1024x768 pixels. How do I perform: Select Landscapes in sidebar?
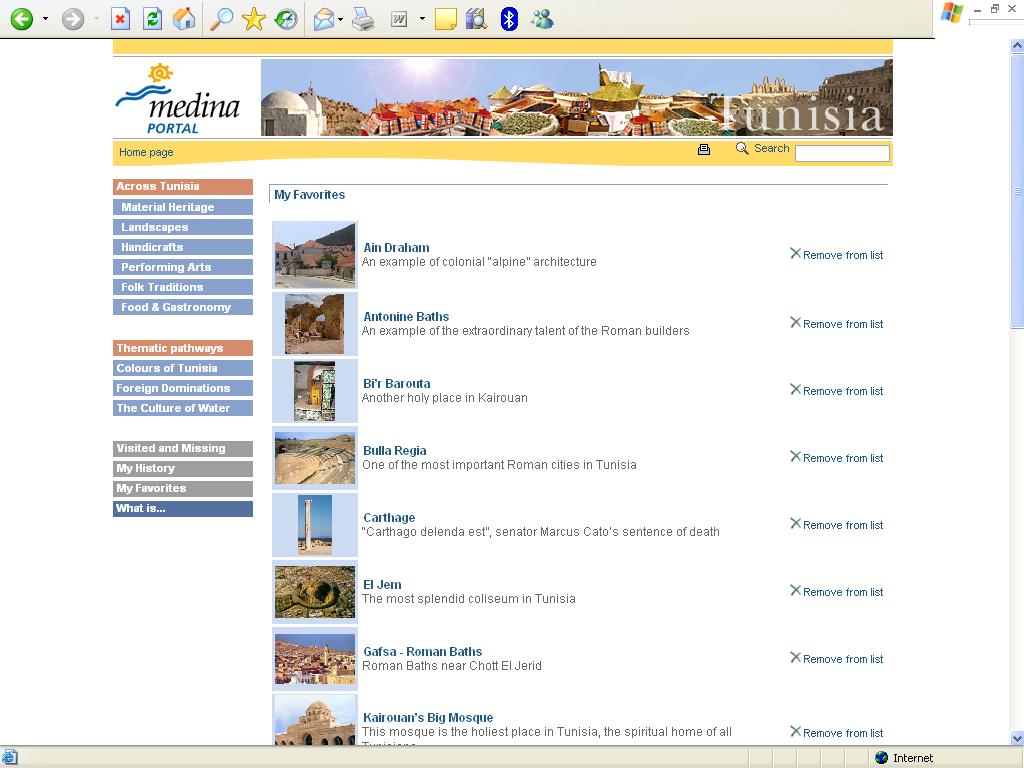pyautogui.click(x=183, y=227)
